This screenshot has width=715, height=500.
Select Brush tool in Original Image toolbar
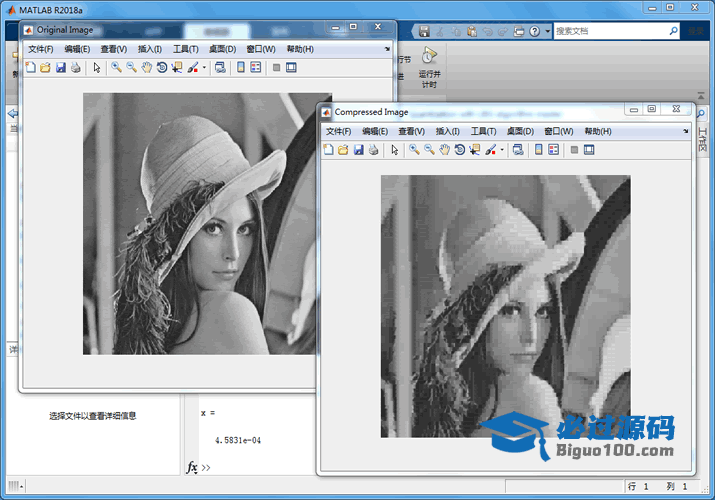[193, 67]
